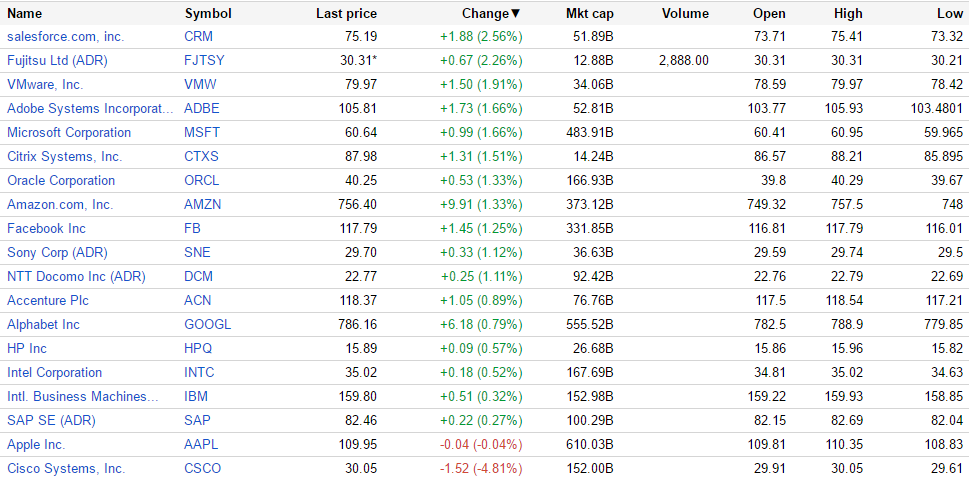The height and width of the screenshot is (480, 969).
Task: Sort by the Volume column header
Action: [x=685, y=13]
